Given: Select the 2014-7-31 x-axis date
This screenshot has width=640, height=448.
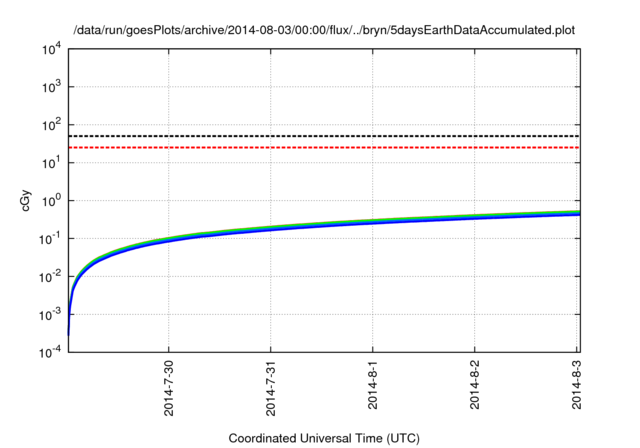Looking at the screenshot, I should point(271,388).
